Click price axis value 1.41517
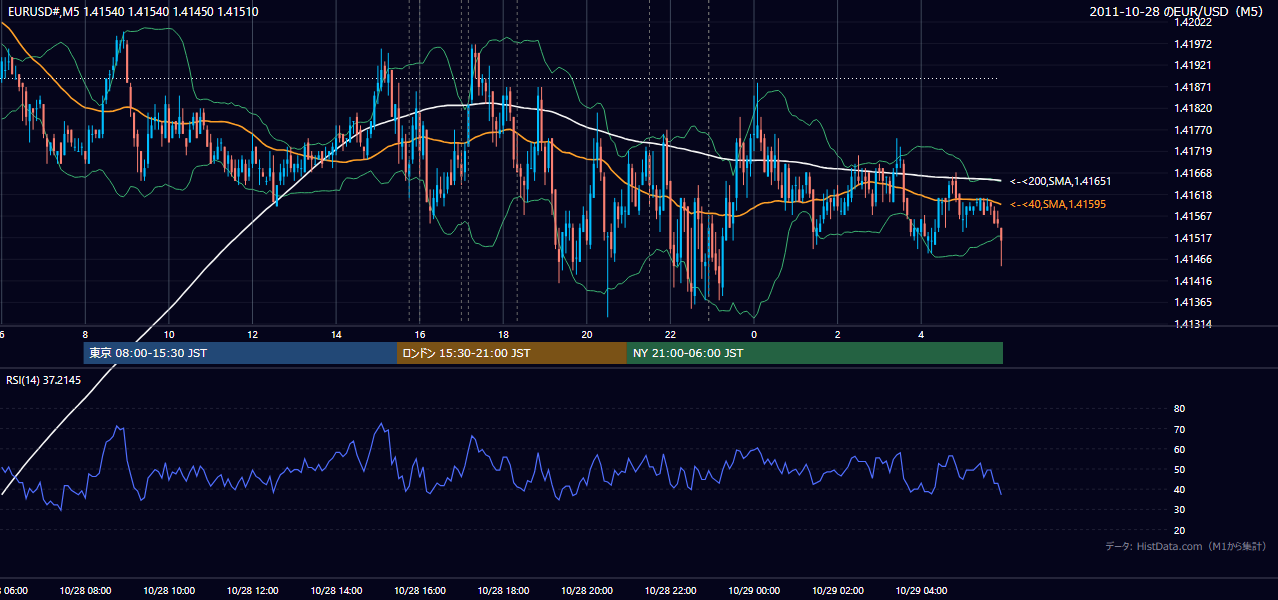This screenshot has width=1278, height=600. point(1194,238)
